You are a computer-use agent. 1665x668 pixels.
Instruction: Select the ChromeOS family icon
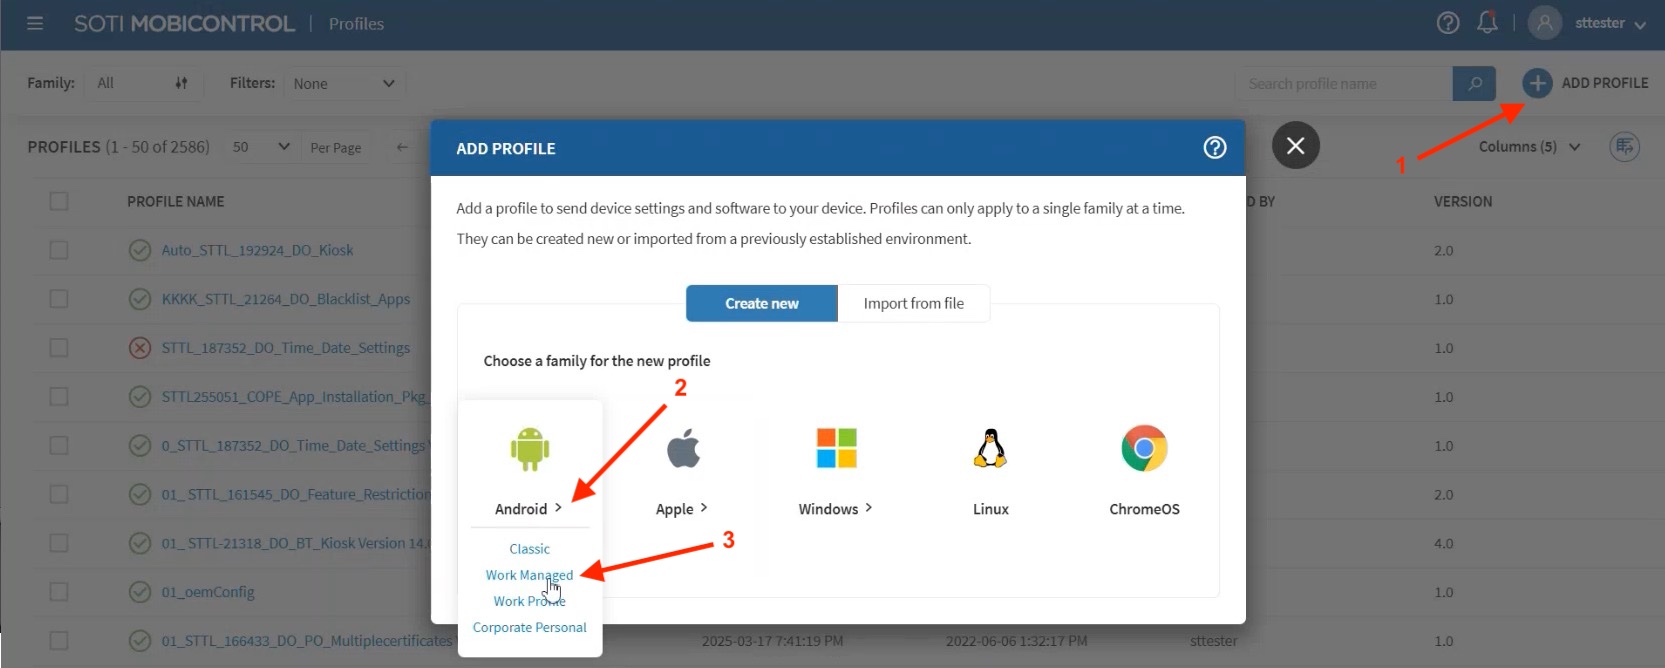pos(1144,448)
